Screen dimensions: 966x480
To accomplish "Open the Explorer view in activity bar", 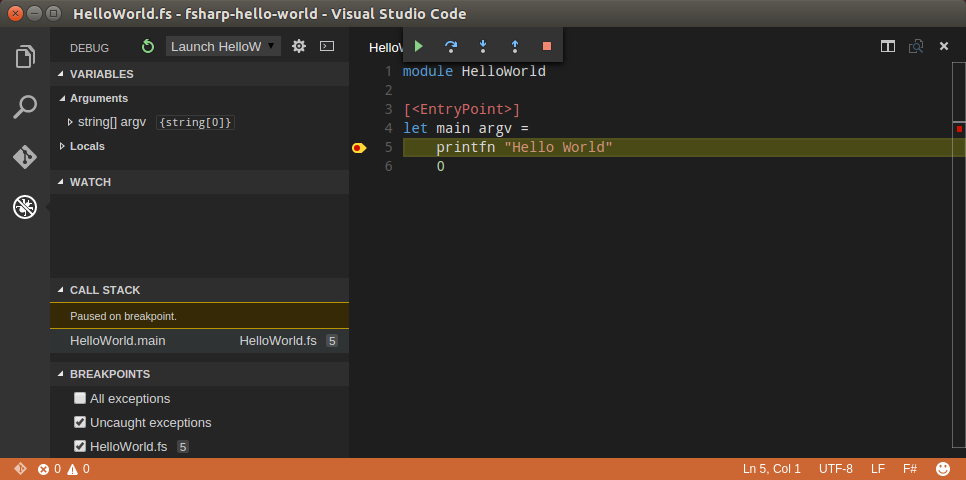I will point(25,57).
